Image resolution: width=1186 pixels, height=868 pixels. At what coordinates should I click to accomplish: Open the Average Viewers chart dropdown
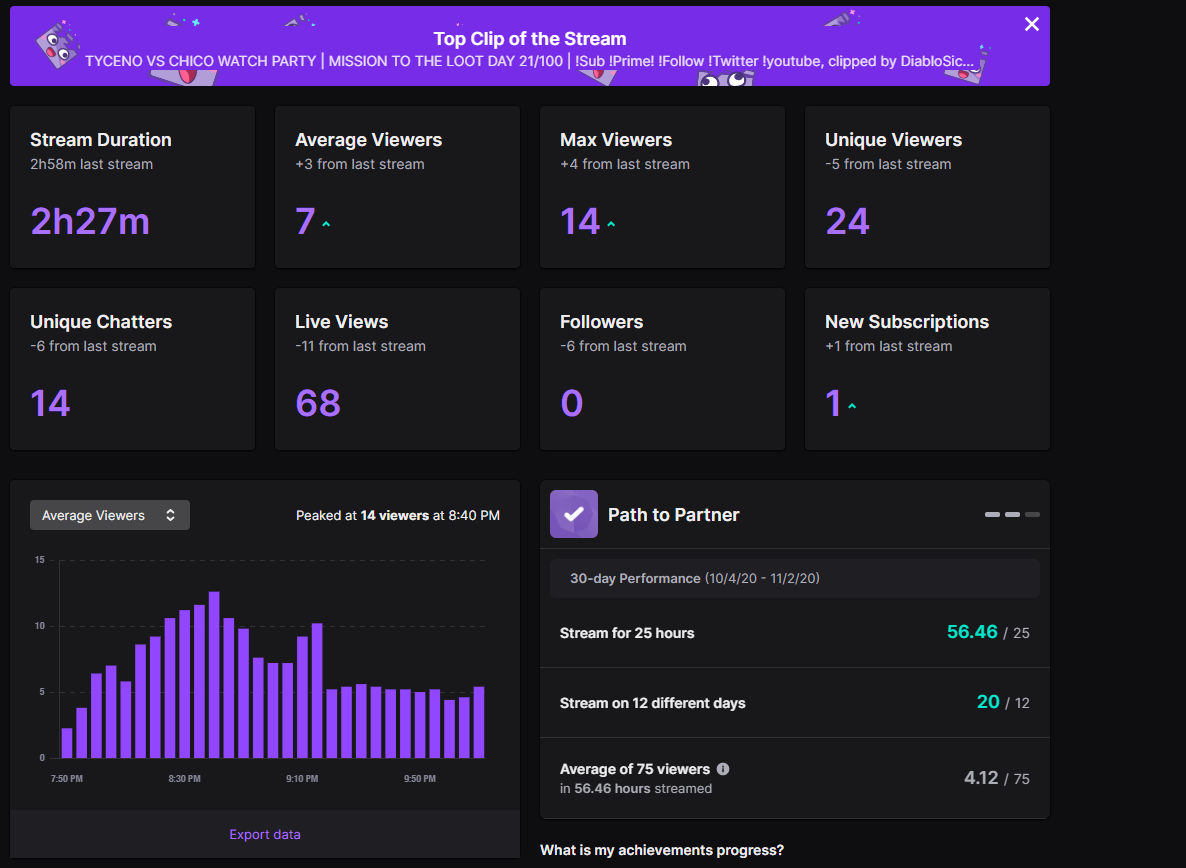tap(110, 515)
